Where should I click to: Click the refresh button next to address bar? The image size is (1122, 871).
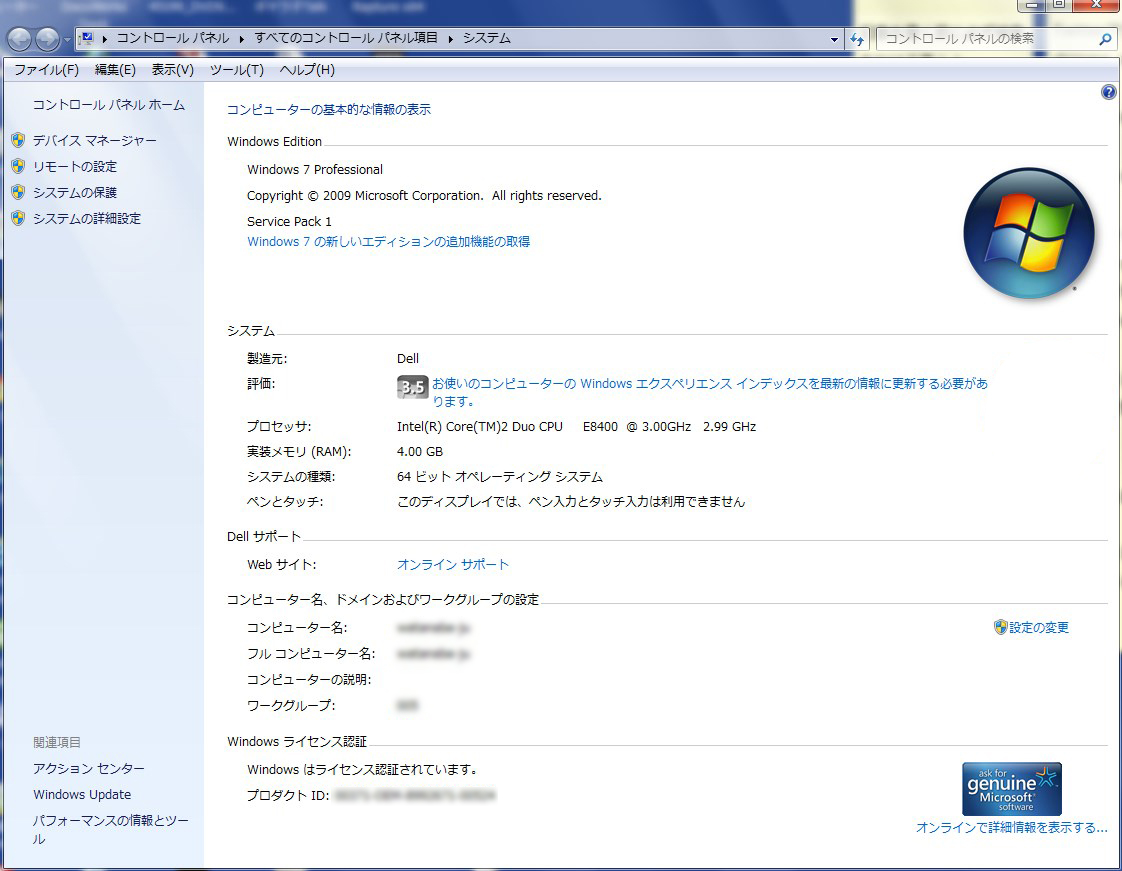[857, 39]
